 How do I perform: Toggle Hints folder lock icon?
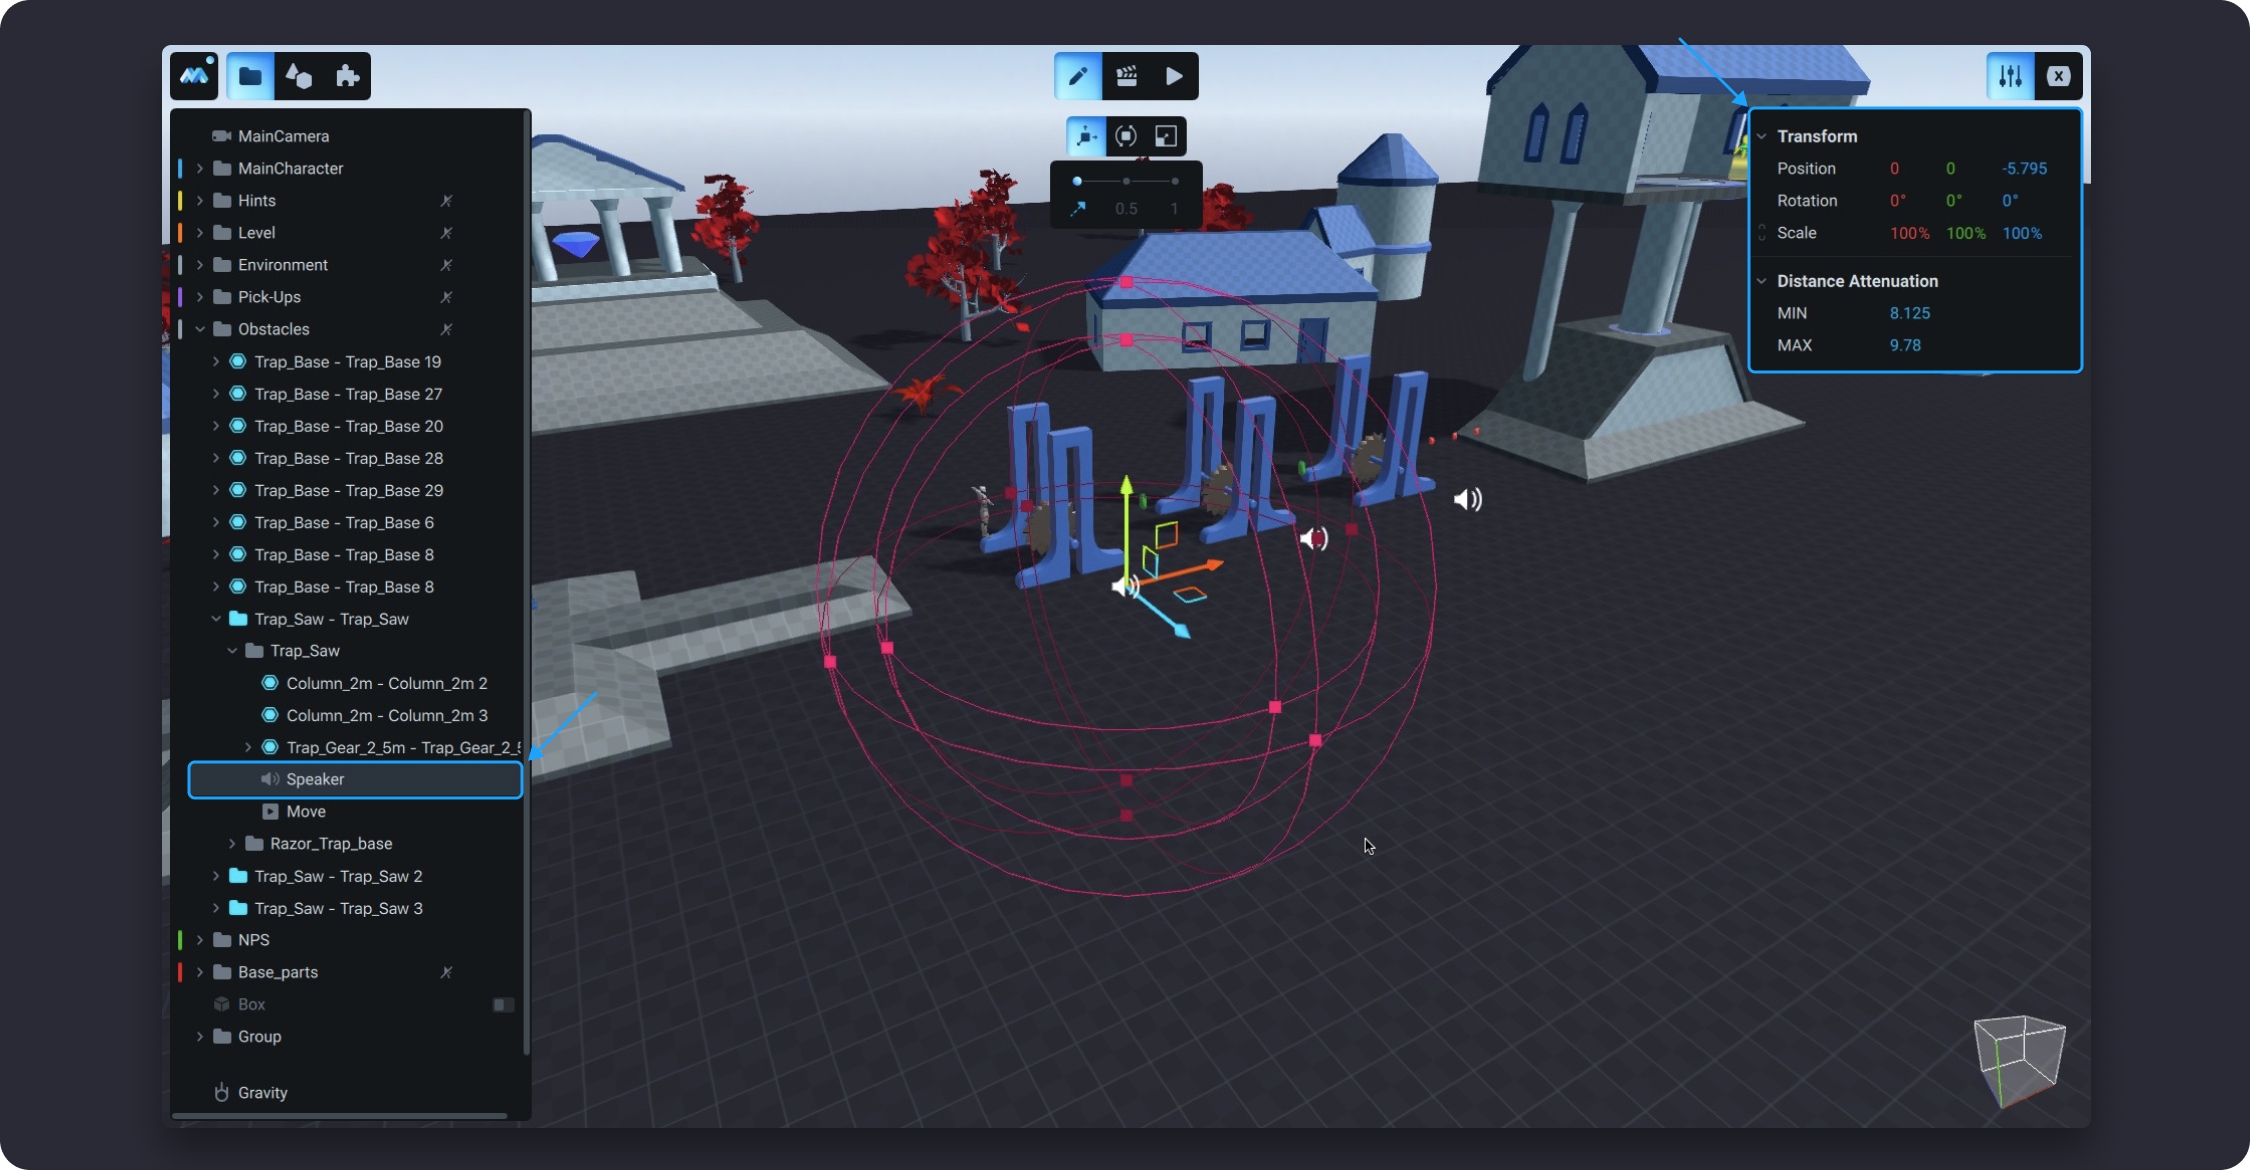pos(446,201)
